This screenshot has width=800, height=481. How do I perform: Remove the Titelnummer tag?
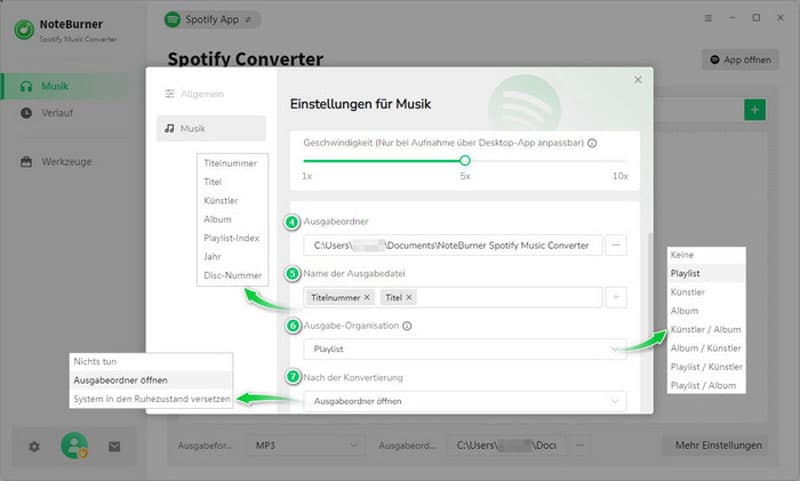(367, 297)
